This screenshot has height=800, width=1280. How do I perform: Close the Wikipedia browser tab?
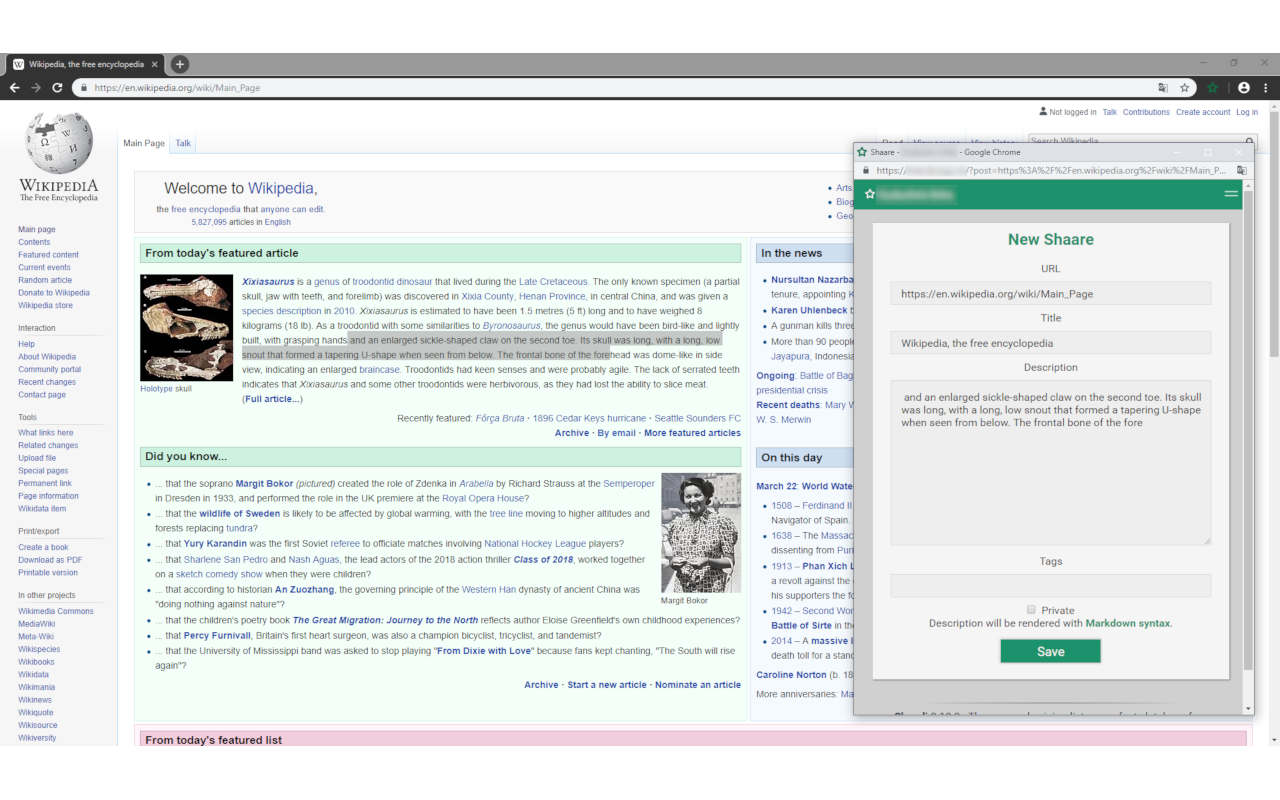click(155, 64)
